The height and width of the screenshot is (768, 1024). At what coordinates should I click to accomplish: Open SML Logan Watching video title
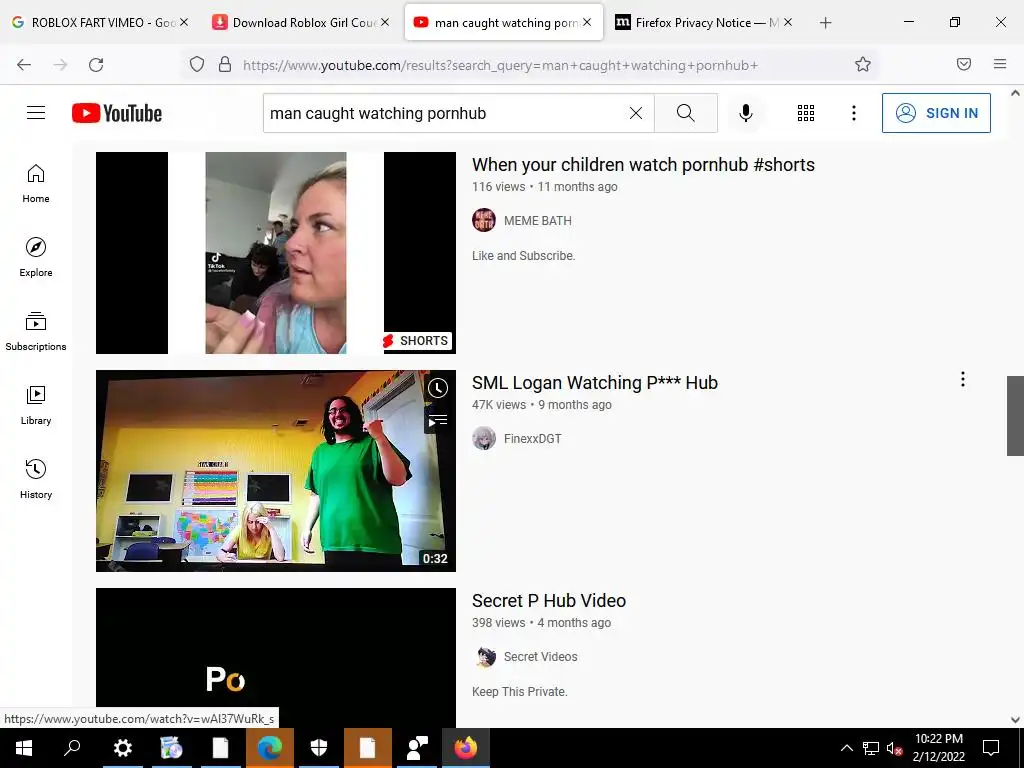595,383
